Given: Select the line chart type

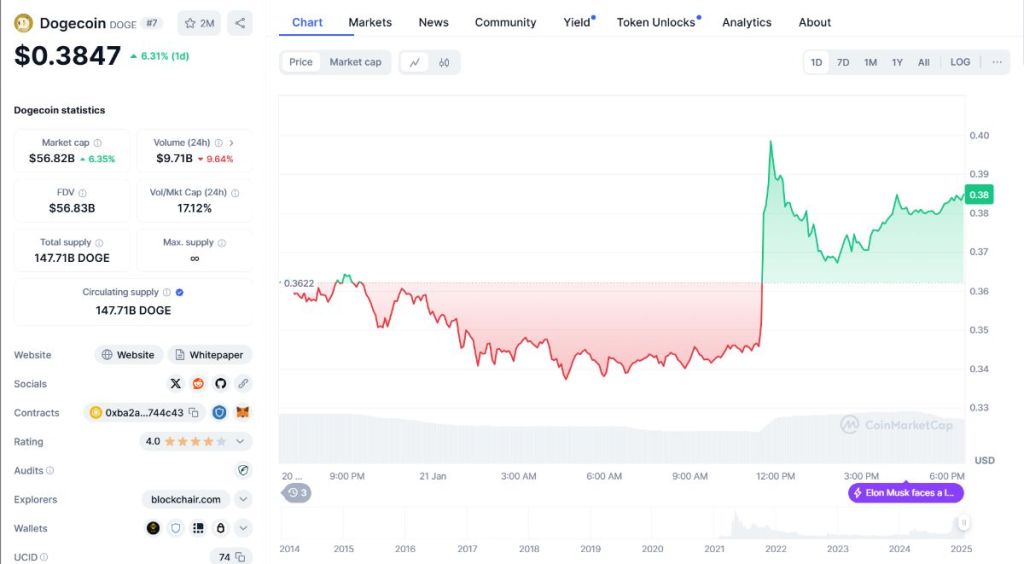Looking at the screenshot, I should [x=415, y=63].
